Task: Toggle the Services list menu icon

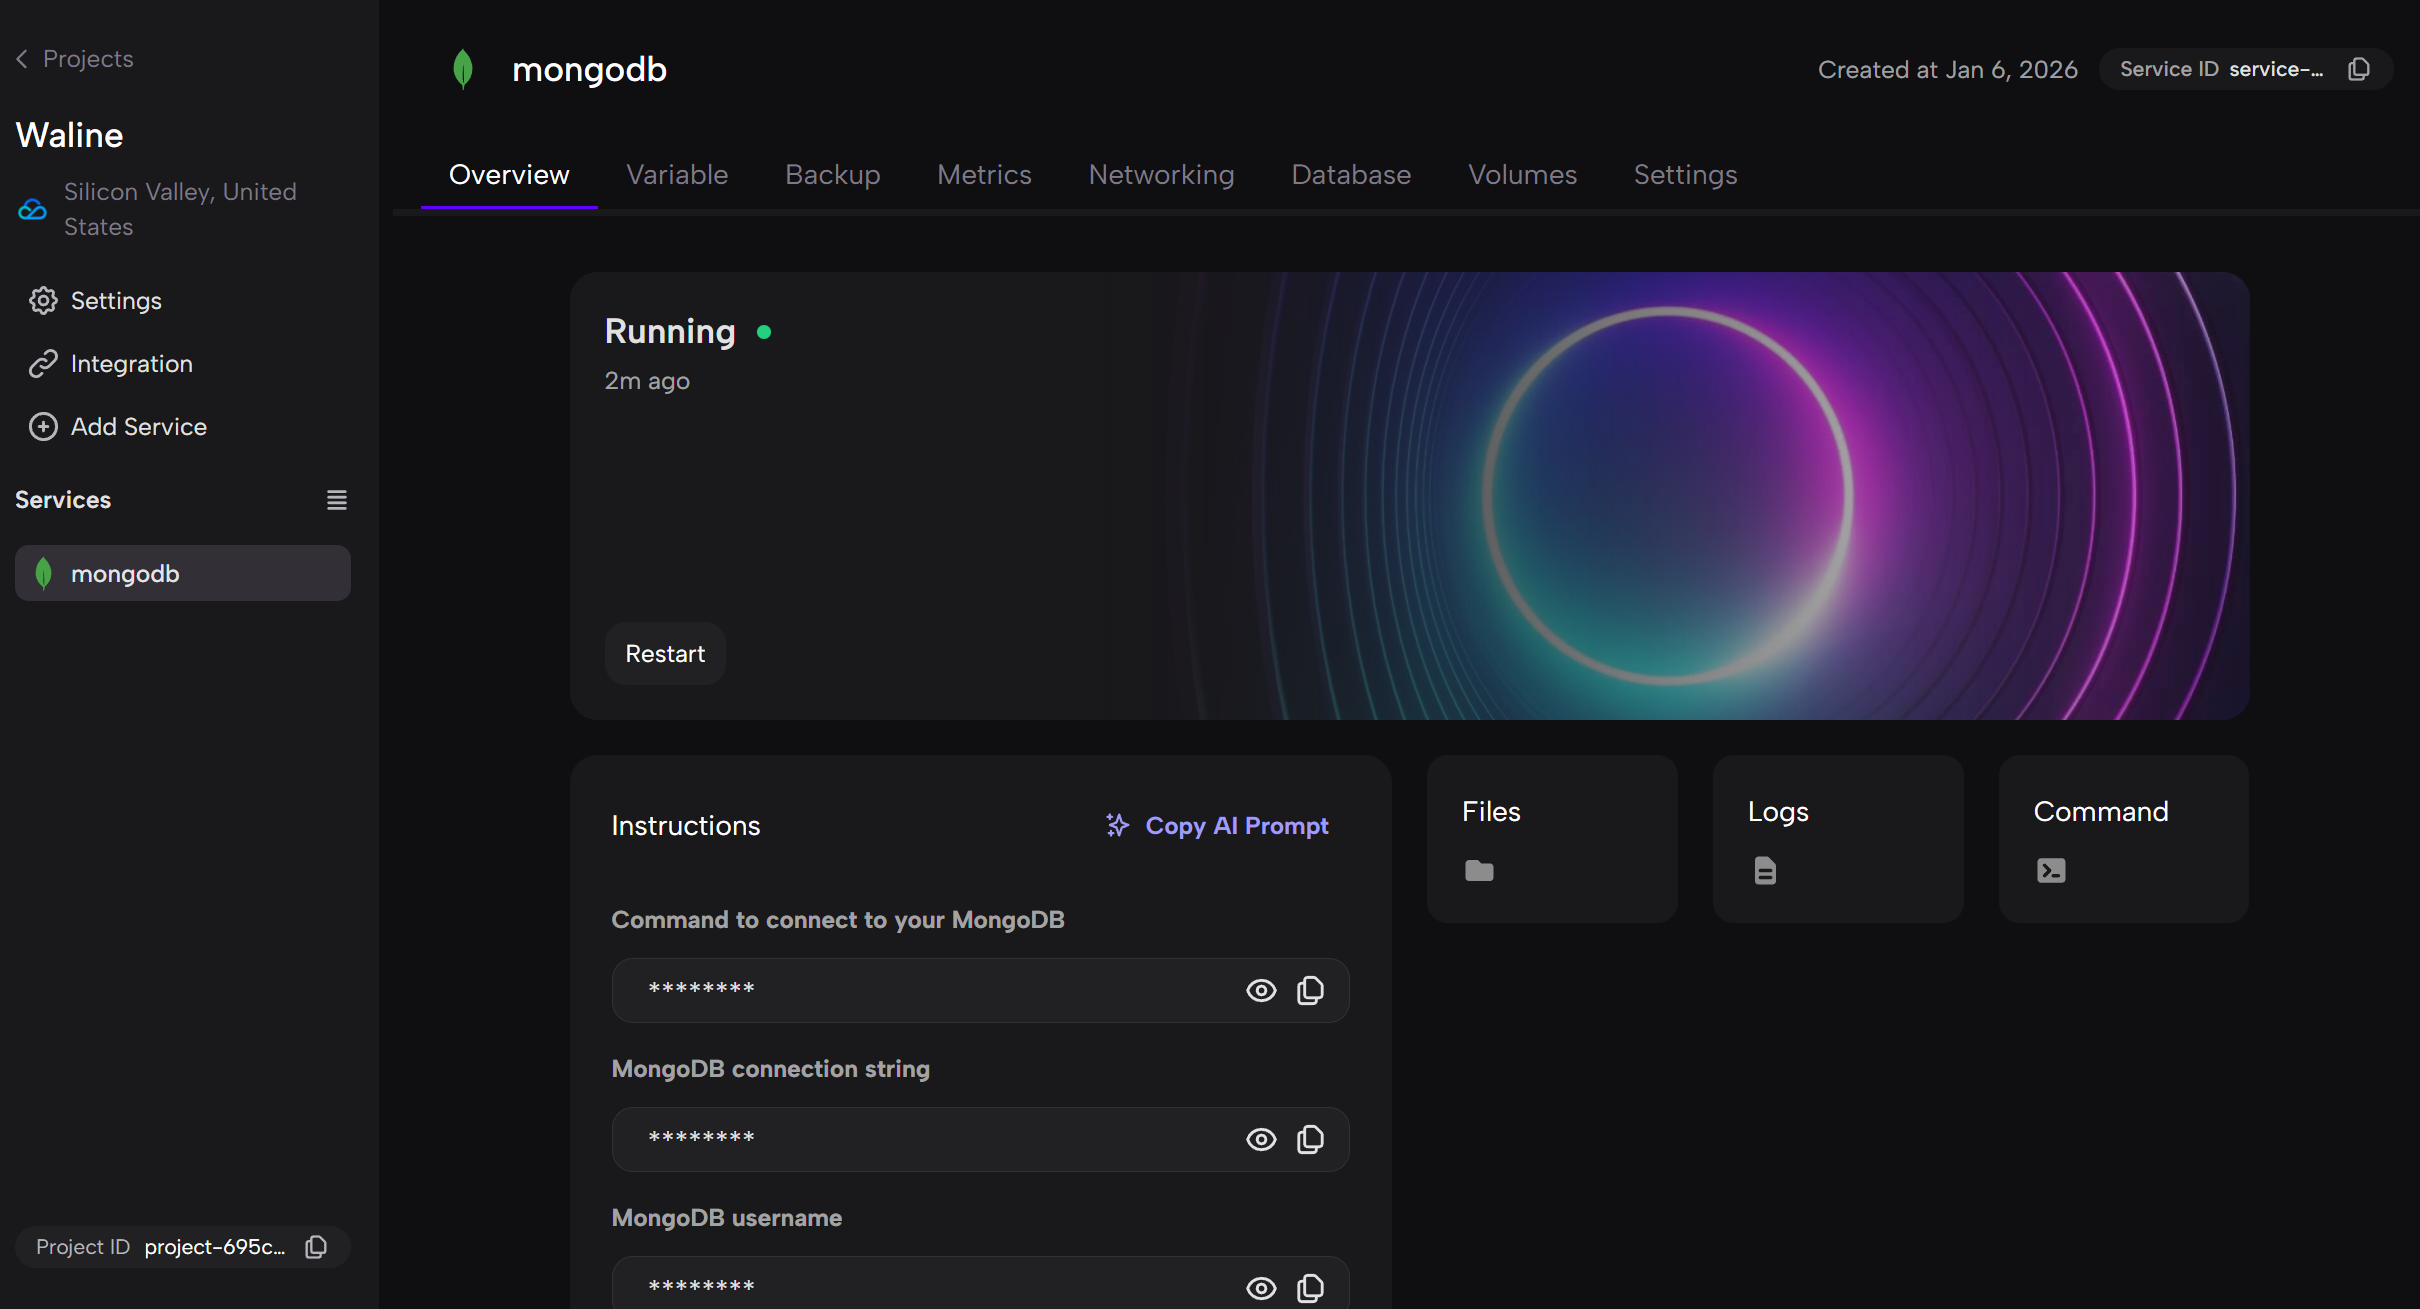Action: (337, 500)
